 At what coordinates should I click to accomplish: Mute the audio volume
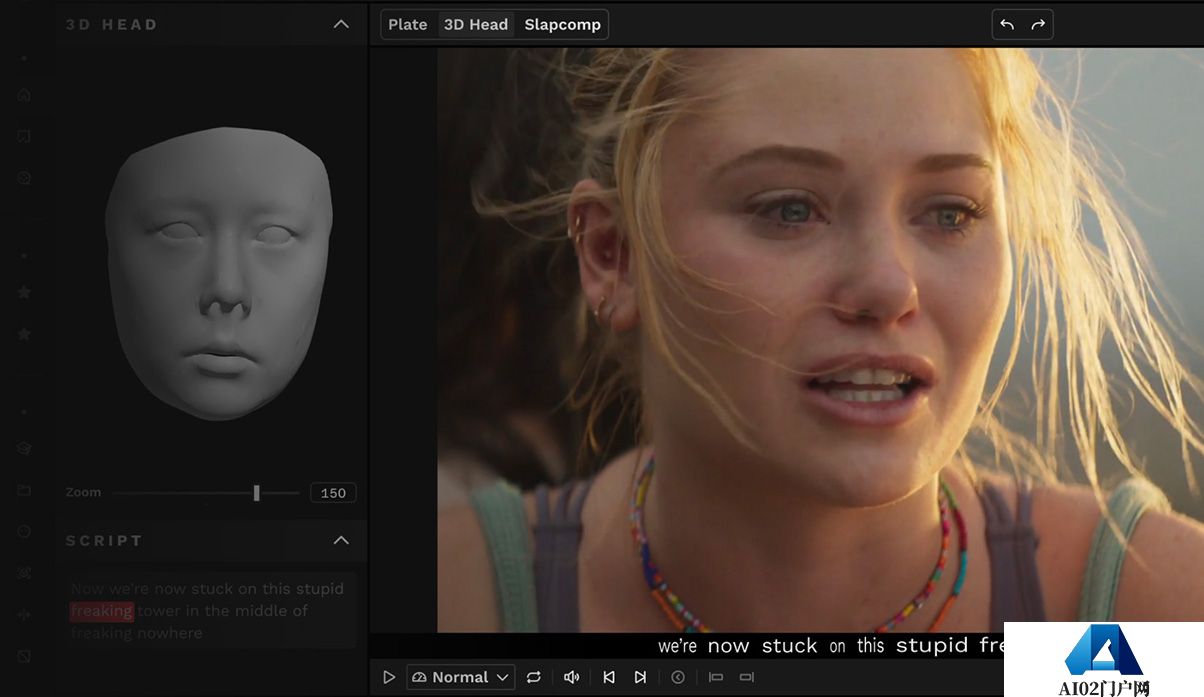[572, 677]
